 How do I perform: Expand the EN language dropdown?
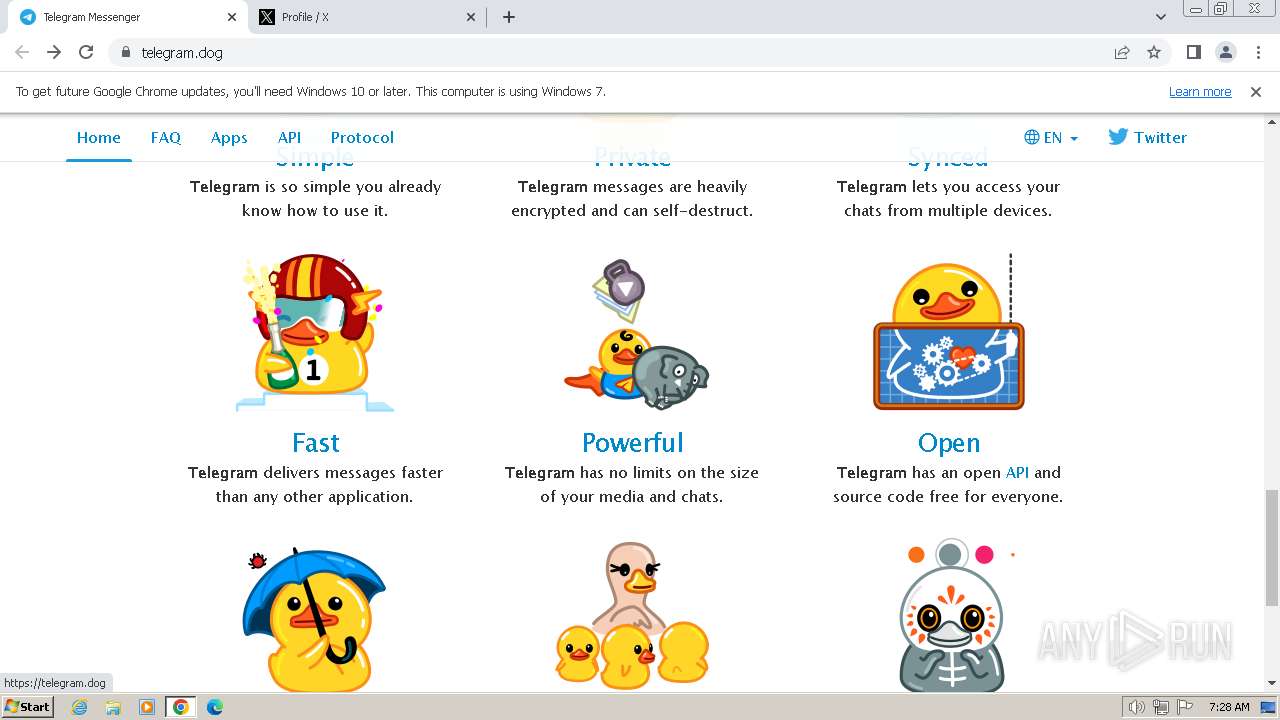pyautogui.click(x=1051, y=137)
